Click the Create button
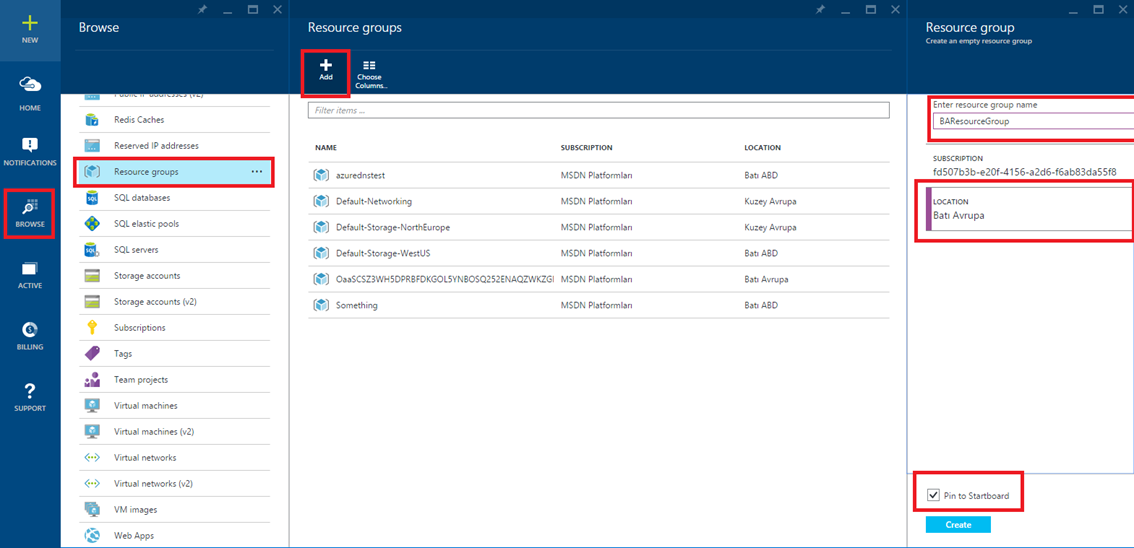Viewport: 1134px width, 548px height. (x=958, y=525)
